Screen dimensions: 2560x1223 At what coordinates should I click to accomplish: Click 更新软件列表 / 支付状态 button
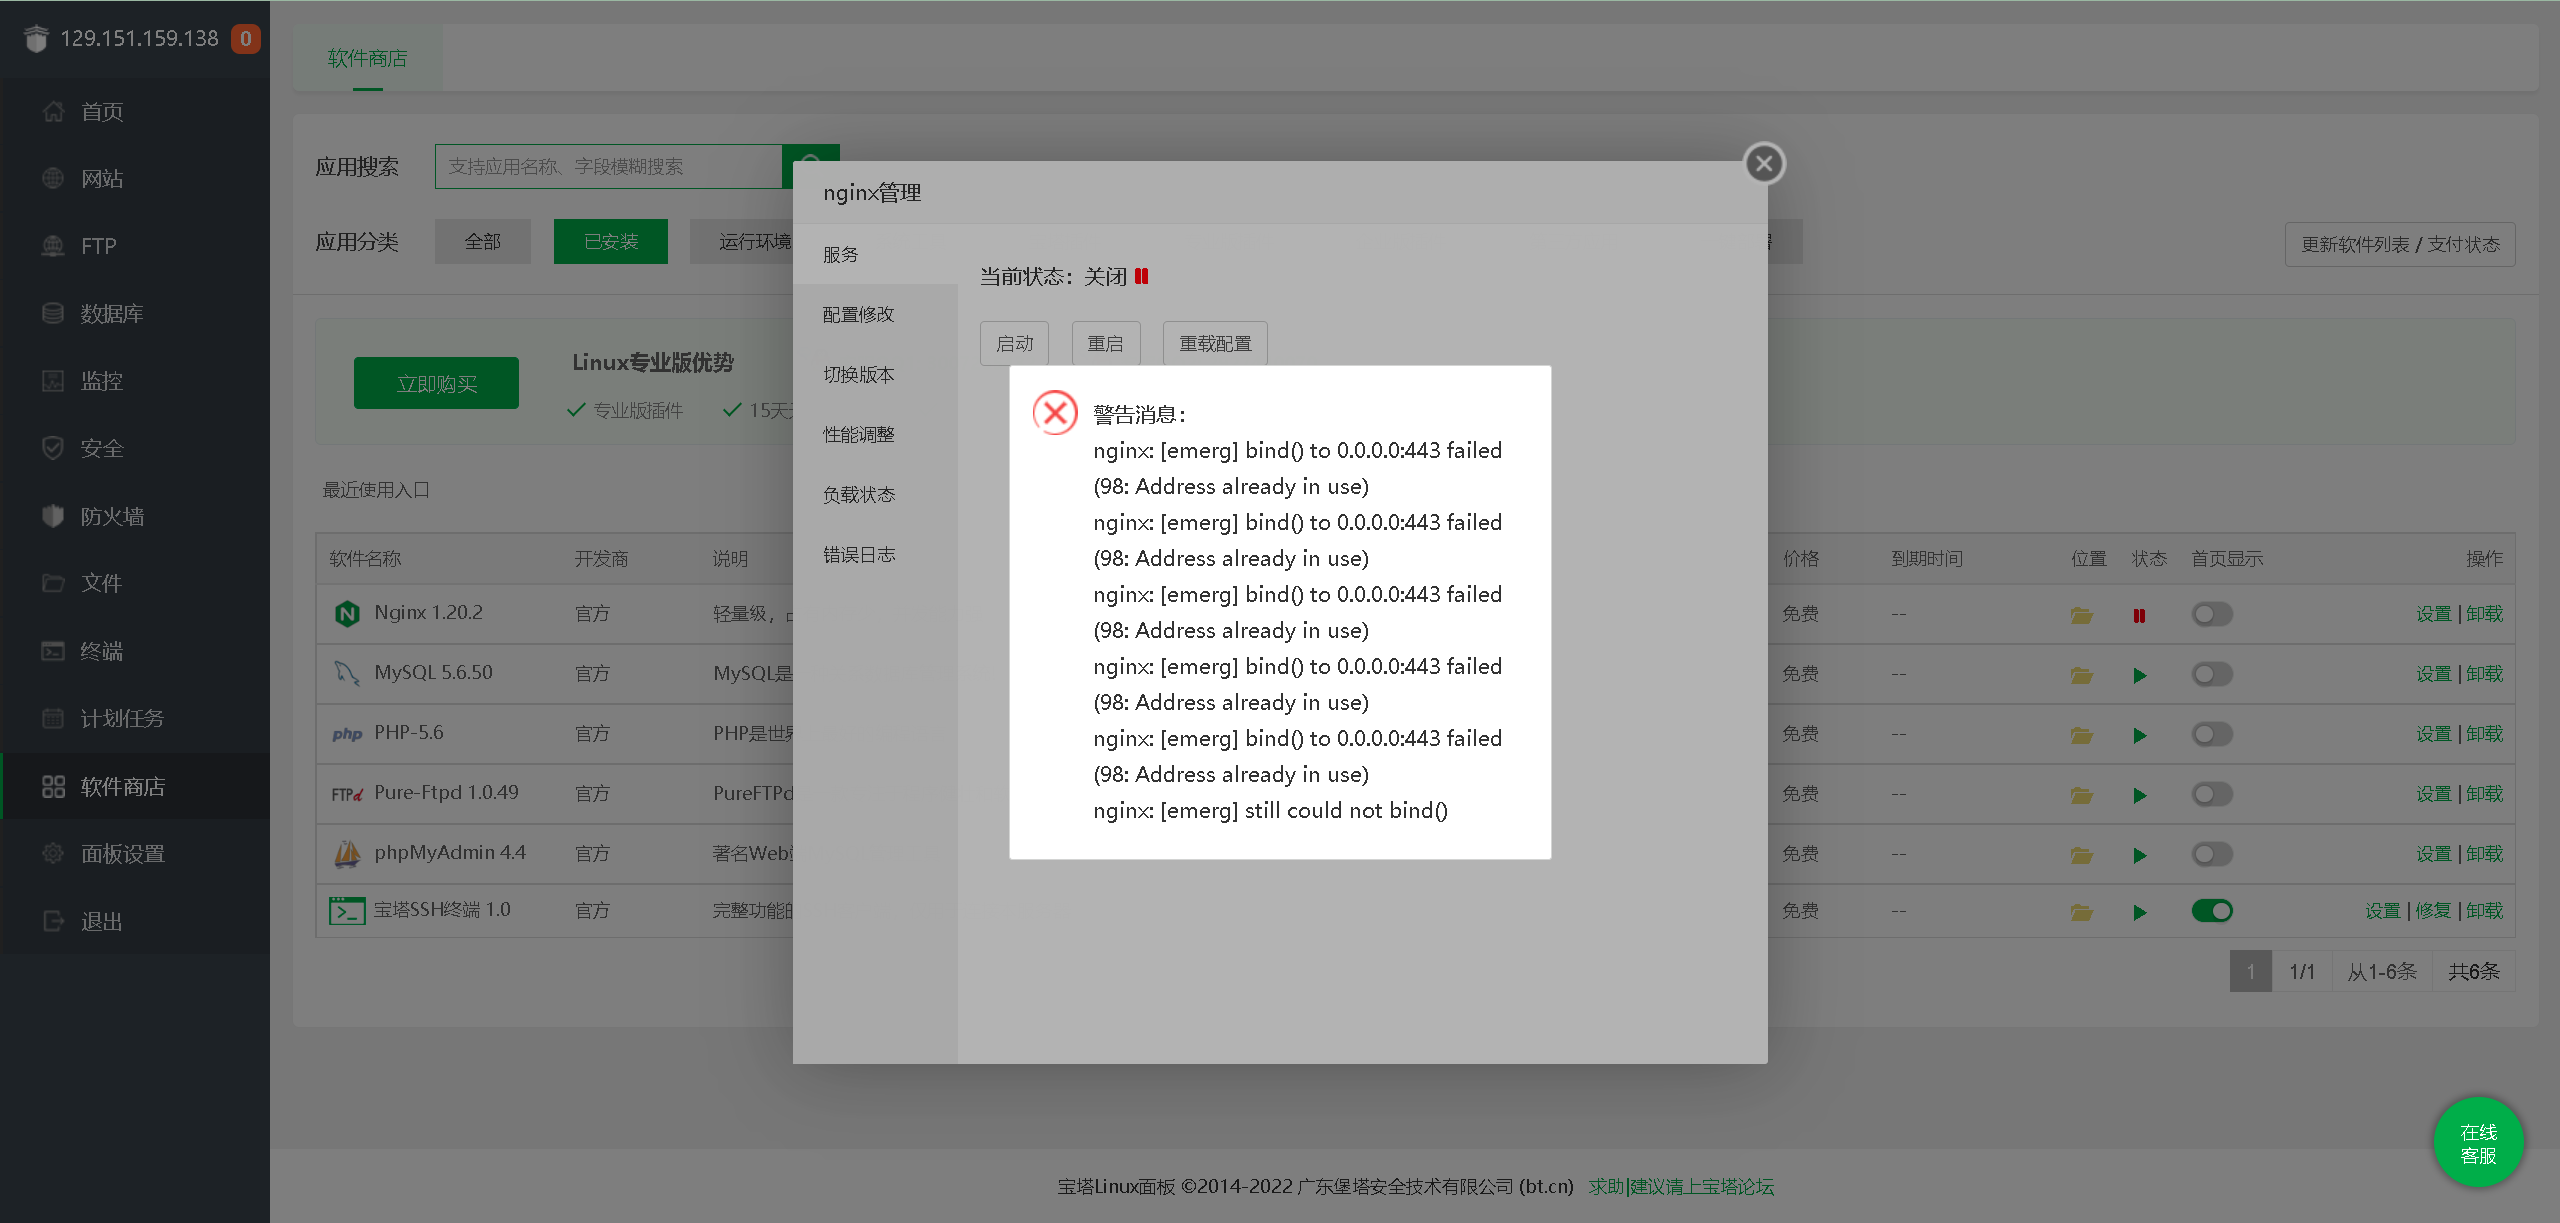[x=2400, y=244]
